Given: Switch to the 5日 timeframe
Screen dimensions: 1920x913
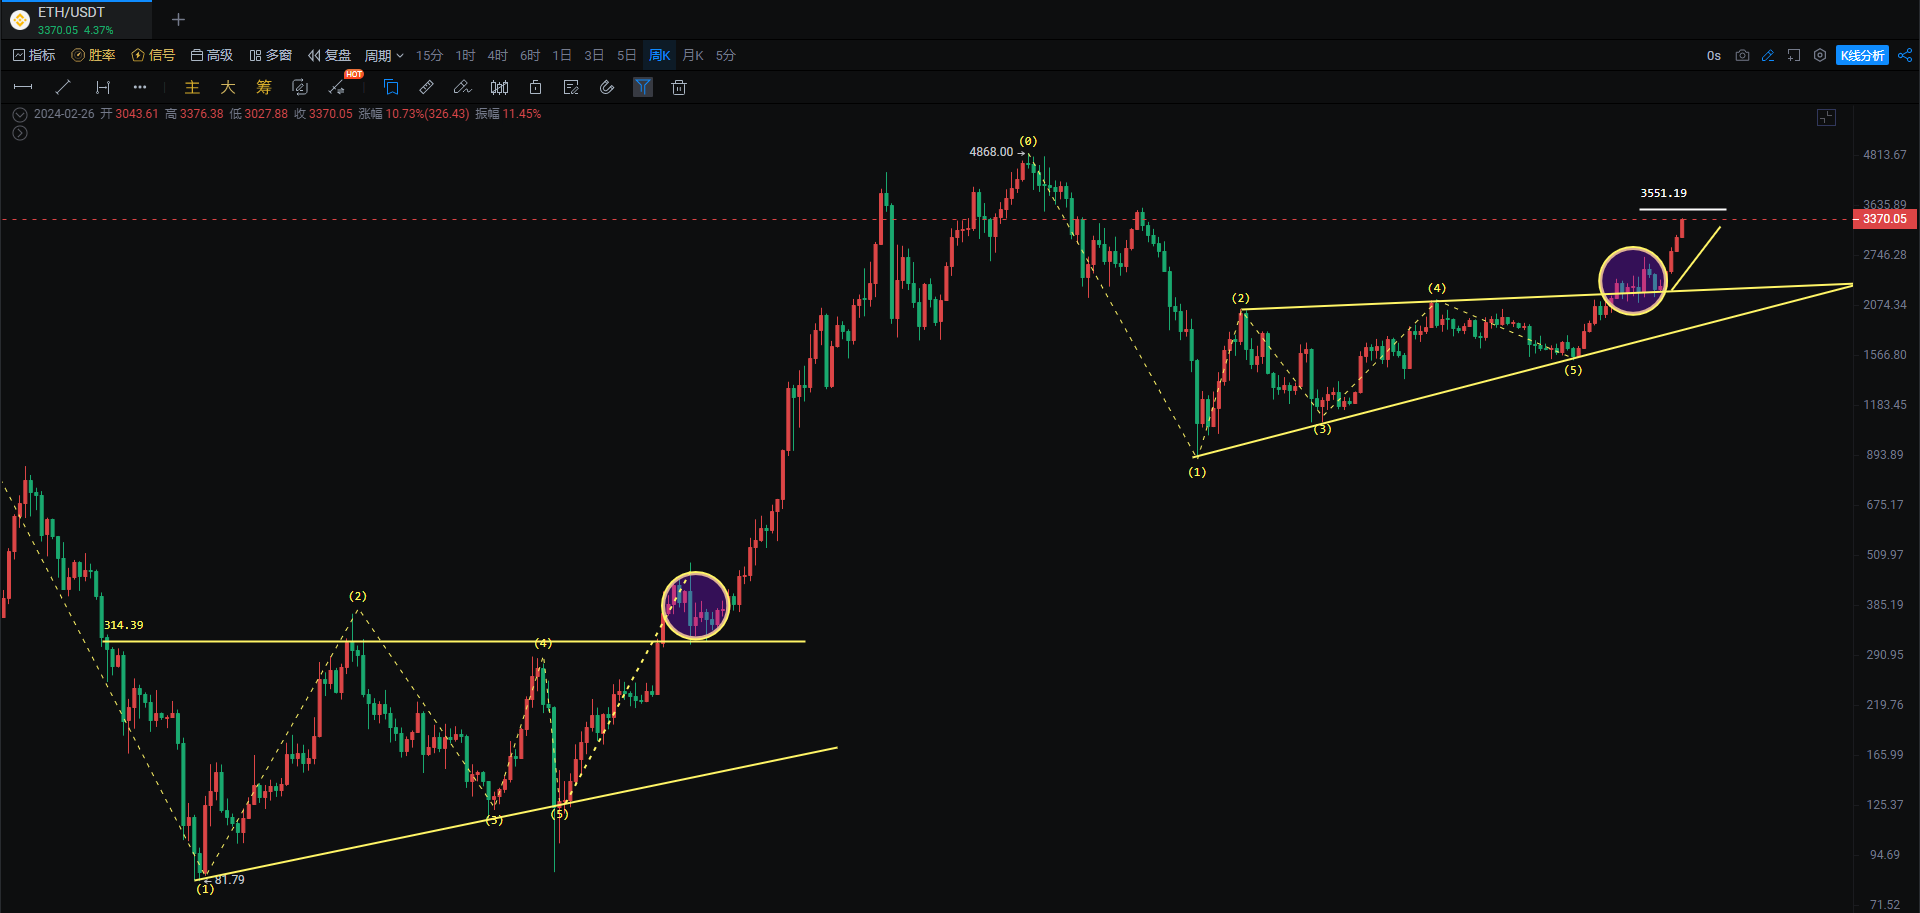Looking at the screenshot, I should coord(626,56).
